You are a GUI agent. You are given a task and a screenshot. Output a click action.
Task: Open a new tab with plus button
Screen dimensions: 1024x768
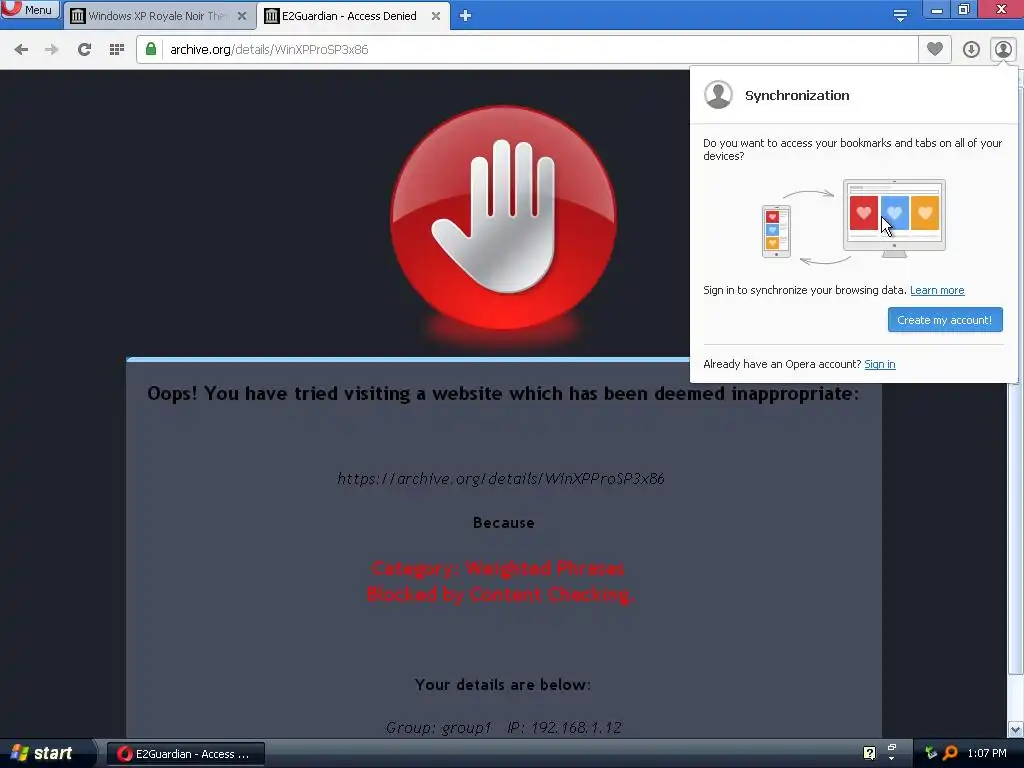click(x=465, y=16)
